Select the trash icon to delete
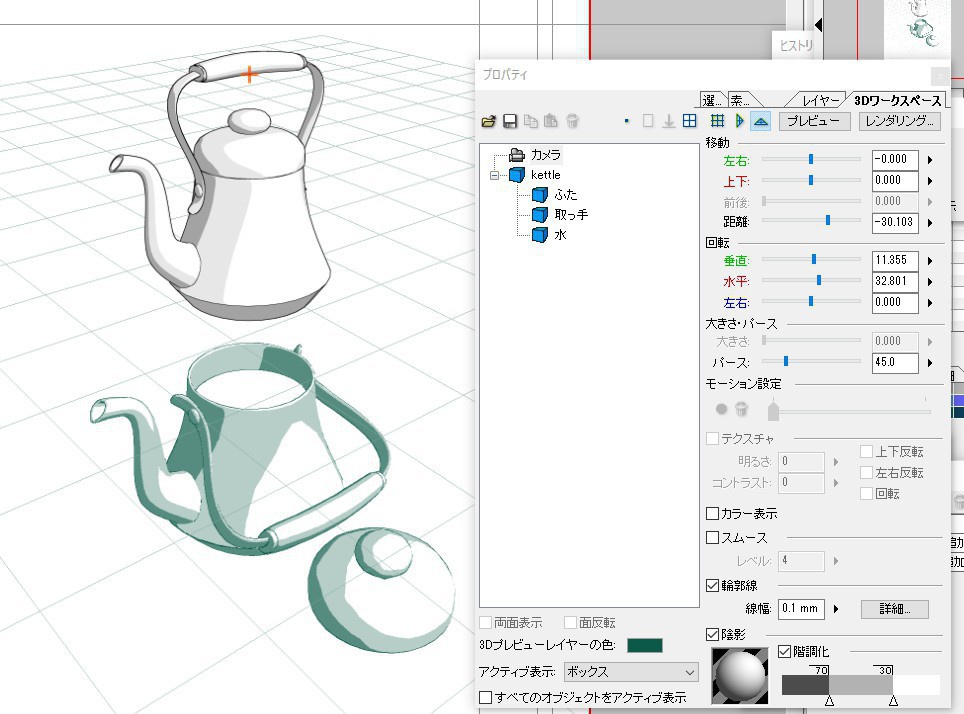 (x=571, y=121)
